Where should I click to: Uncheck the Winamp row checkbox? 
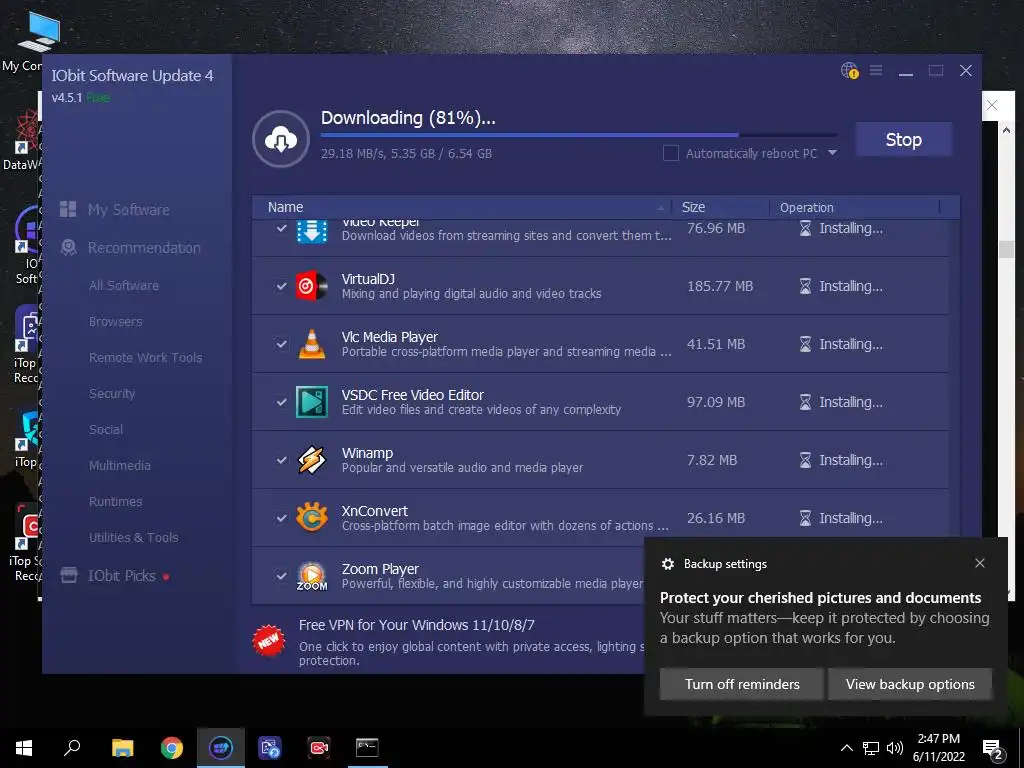click(x=281, y=460)
